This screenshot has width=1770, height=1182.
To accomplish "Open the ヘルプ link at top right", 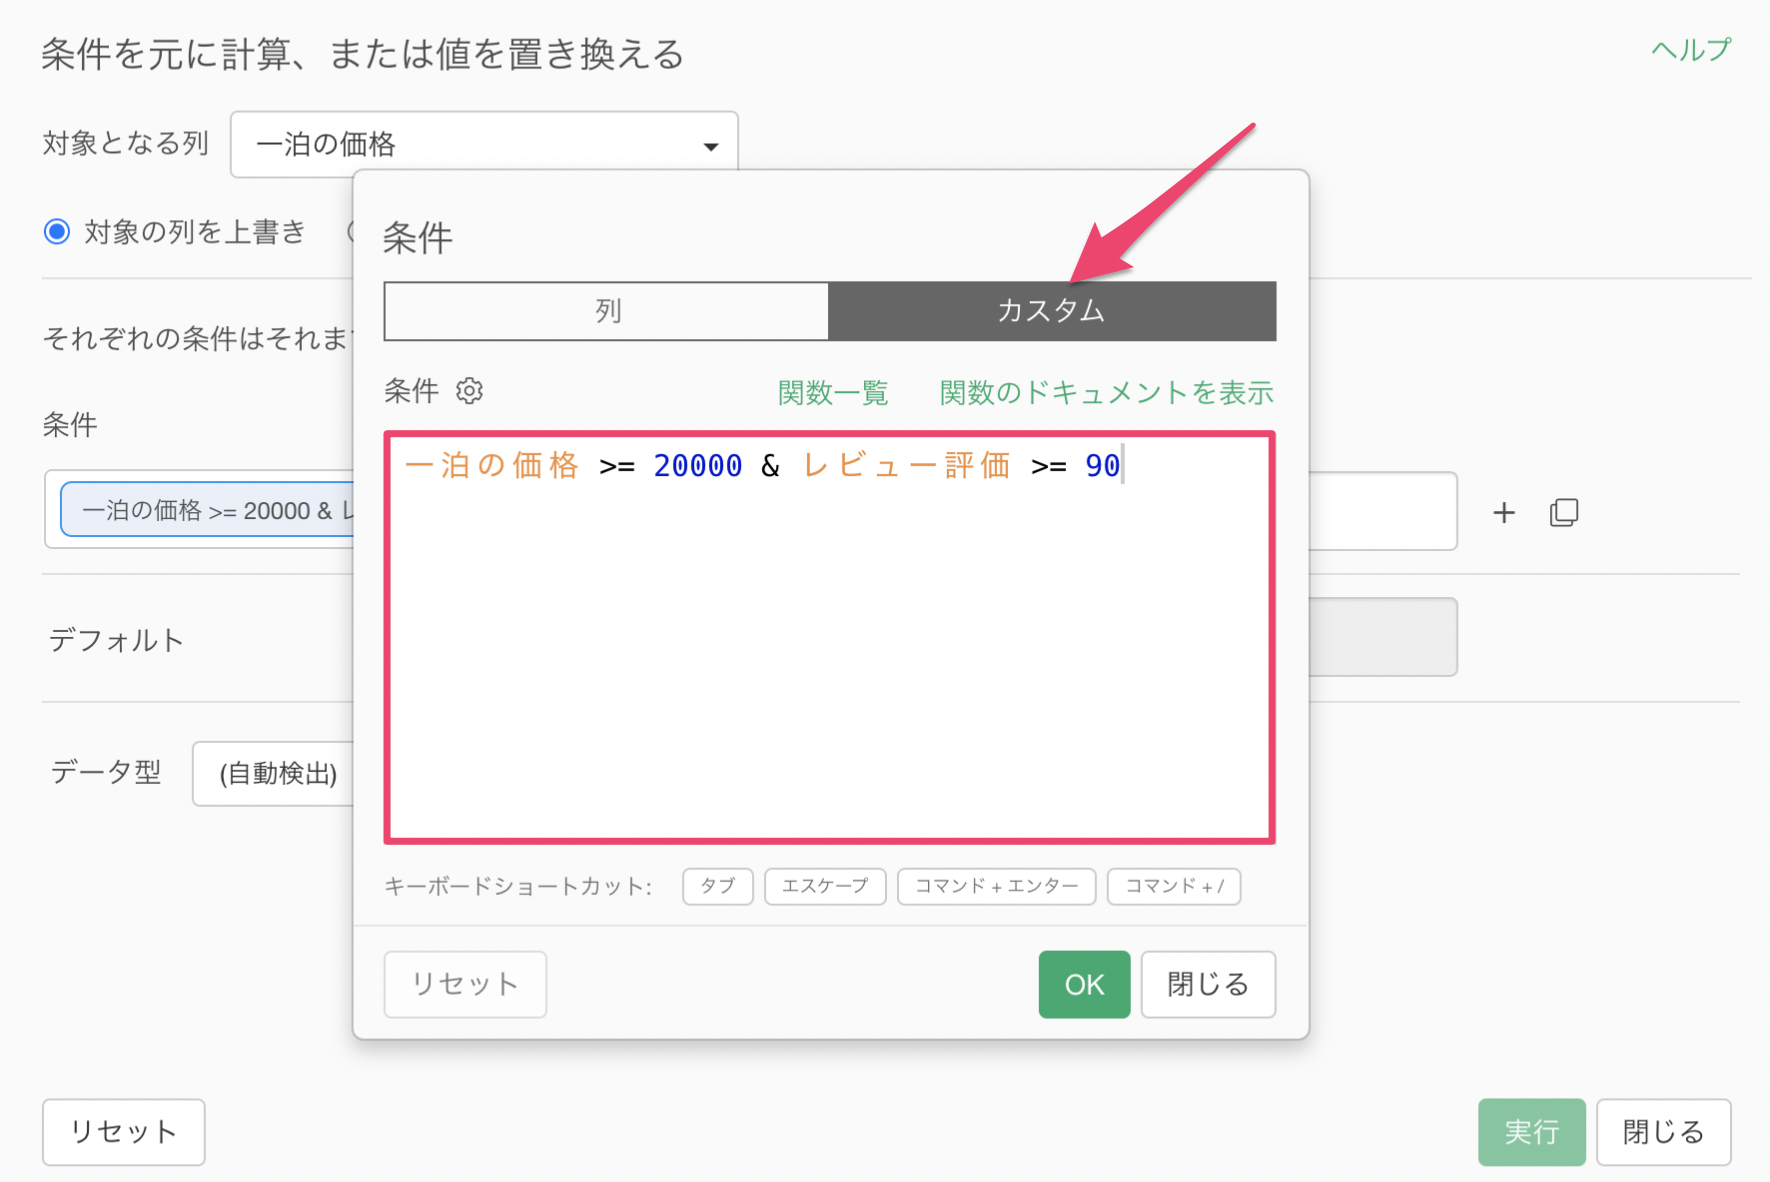I will (1690, 50).
